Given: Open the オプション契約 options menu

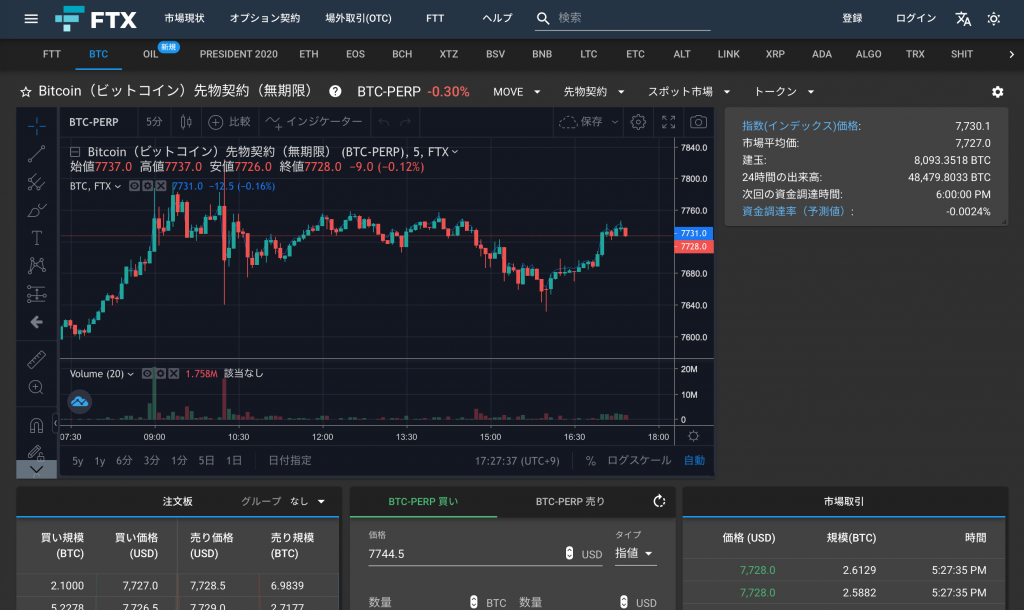Looking at the screenshot, I should point(264,18).
